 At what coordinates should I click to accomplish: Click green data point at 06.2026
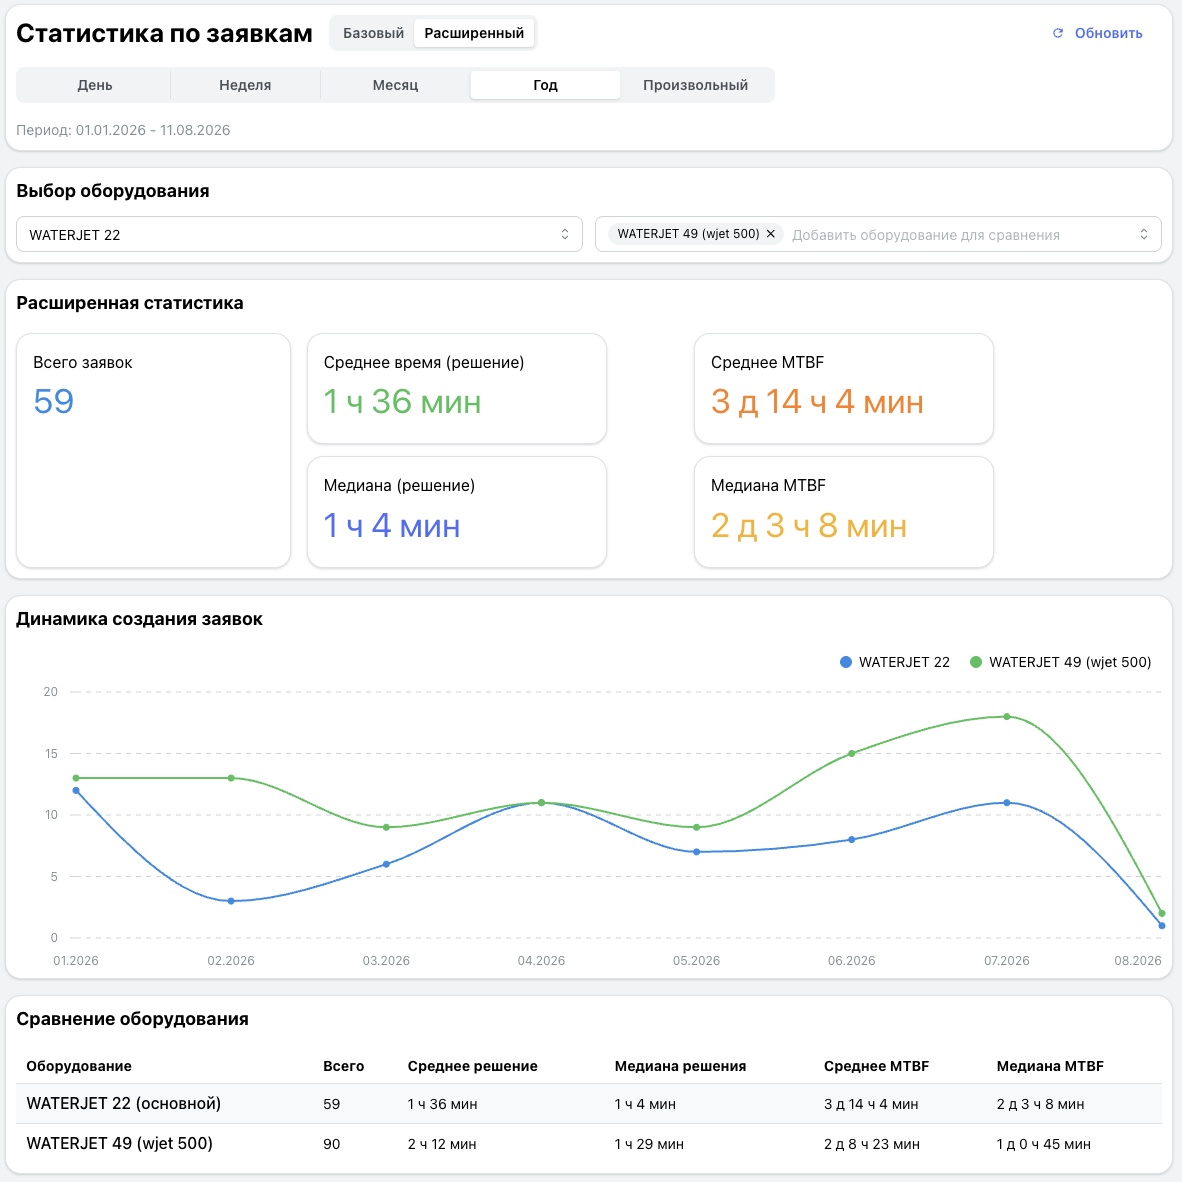pos(851,753)
